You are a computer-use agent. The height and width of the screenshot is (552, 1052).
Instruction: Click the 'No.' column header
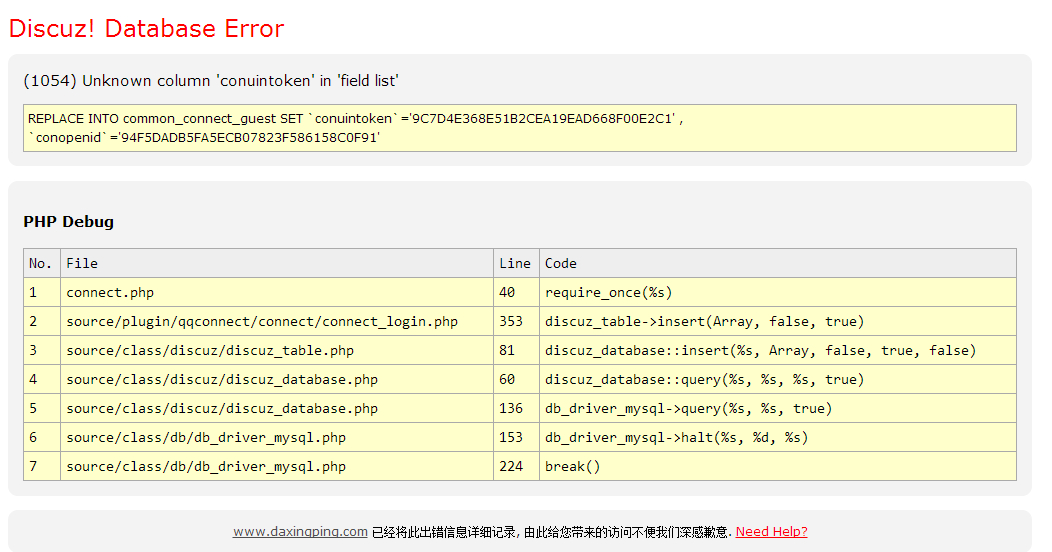click(42, 264)
